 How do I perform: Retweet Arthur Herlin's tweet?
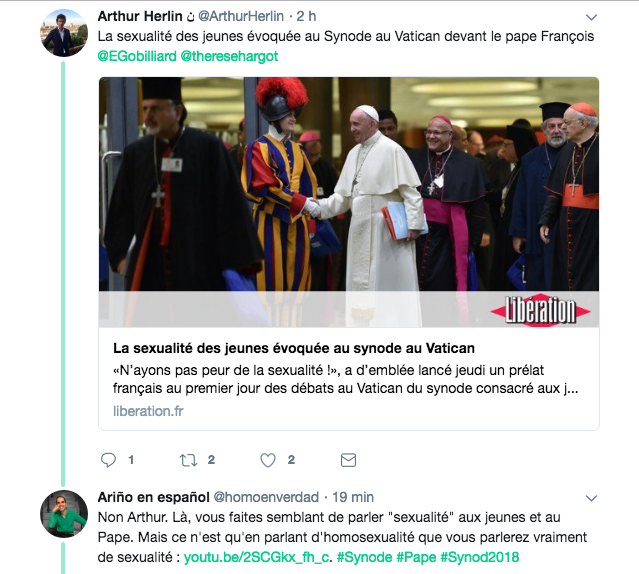(189, 460)
